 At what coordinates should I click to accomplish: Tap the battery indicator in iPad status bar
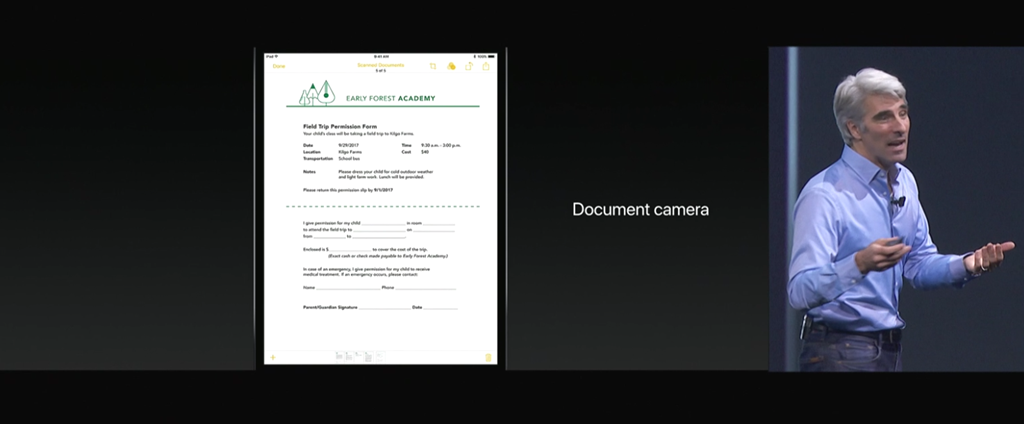pyautogui.click(x=491, y=56)
